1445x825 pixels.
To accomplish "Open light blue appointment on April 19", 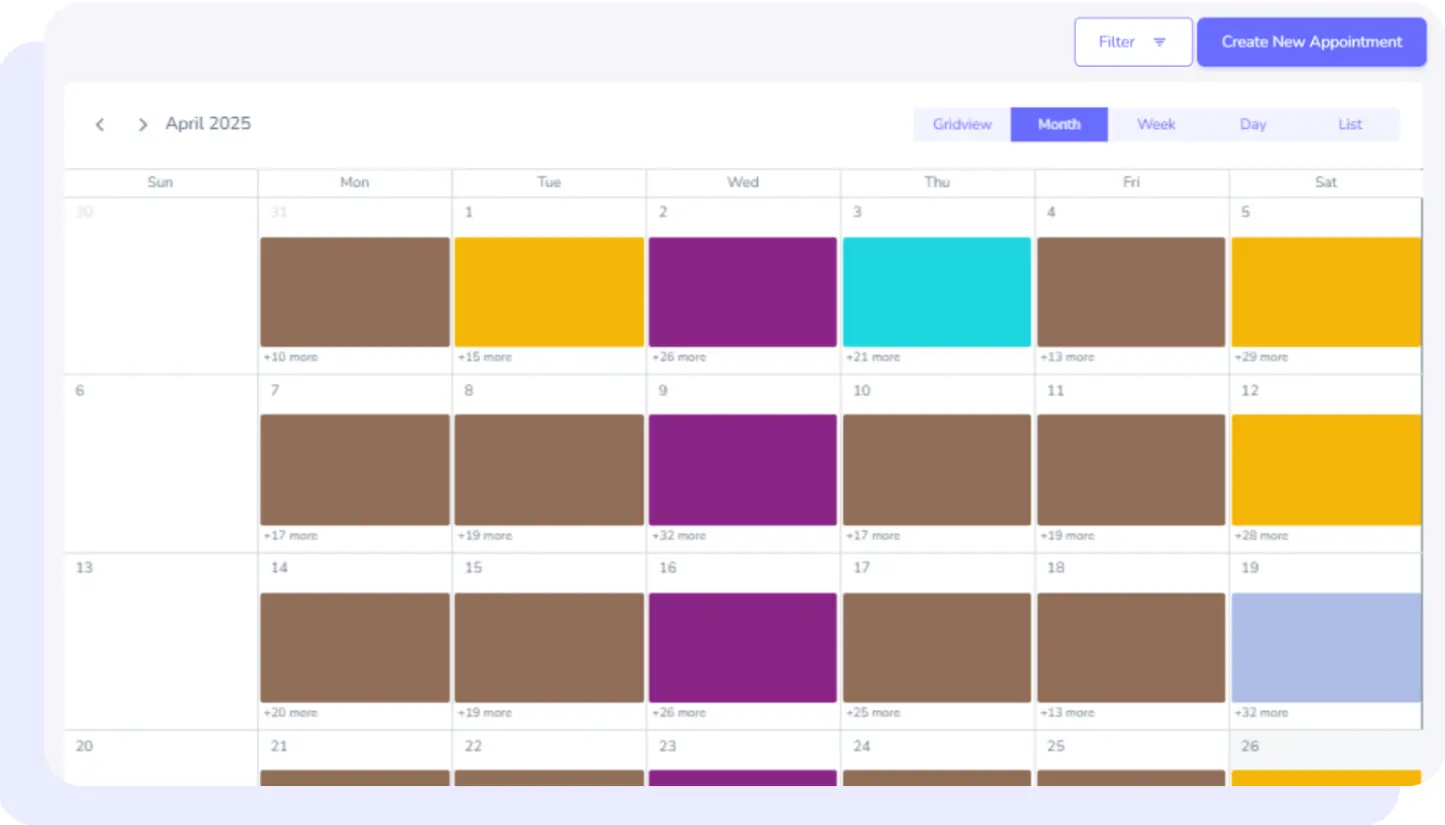I will point(1325,647).
